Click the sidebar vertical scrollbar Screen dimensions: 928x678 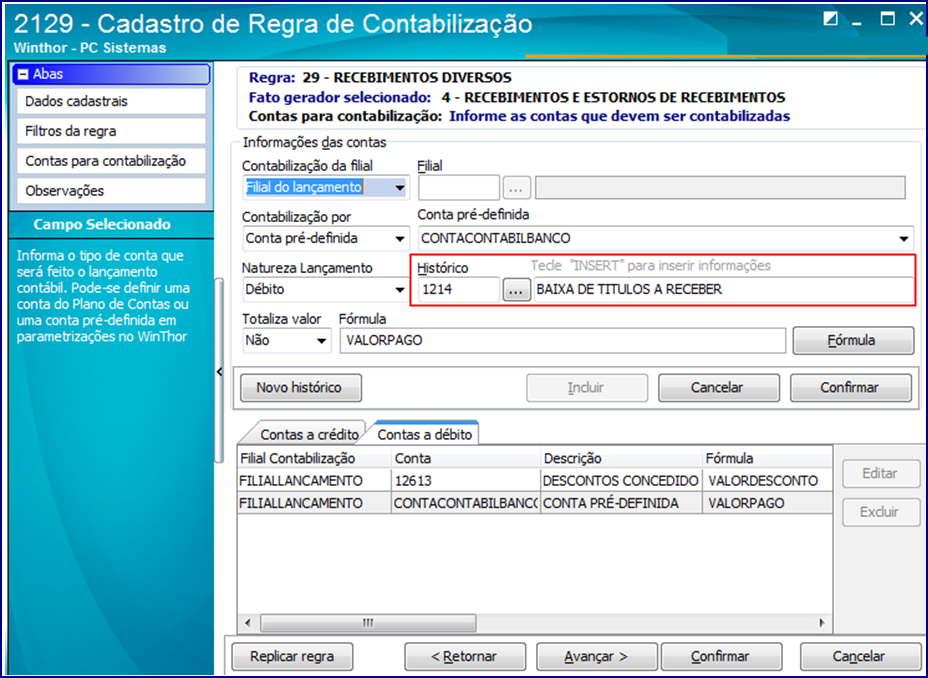[220, 370]
